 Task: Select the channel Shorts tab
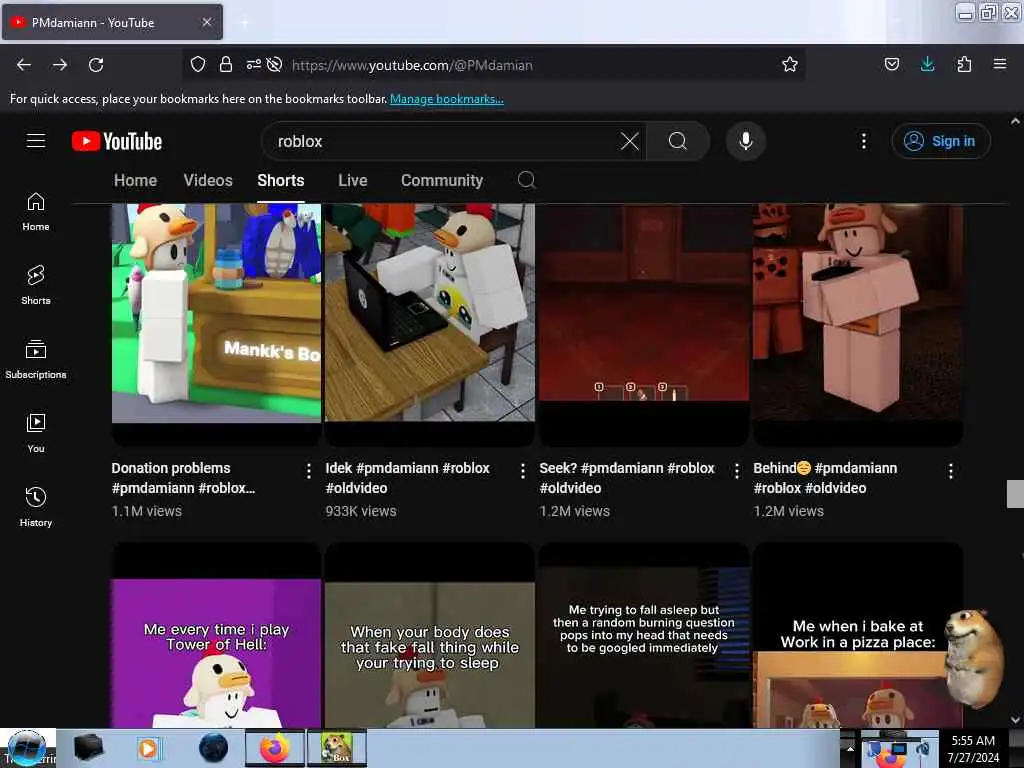coord(281,180)
